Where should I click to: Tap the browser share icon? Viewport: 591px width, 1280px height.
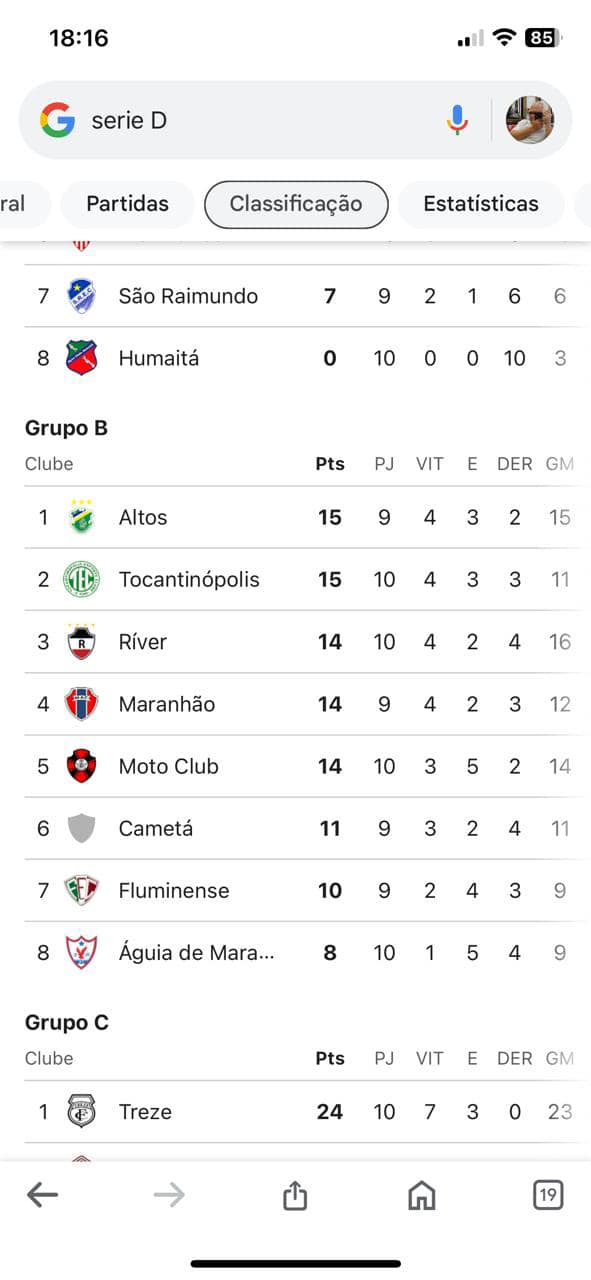click(x=294, y=1194)
